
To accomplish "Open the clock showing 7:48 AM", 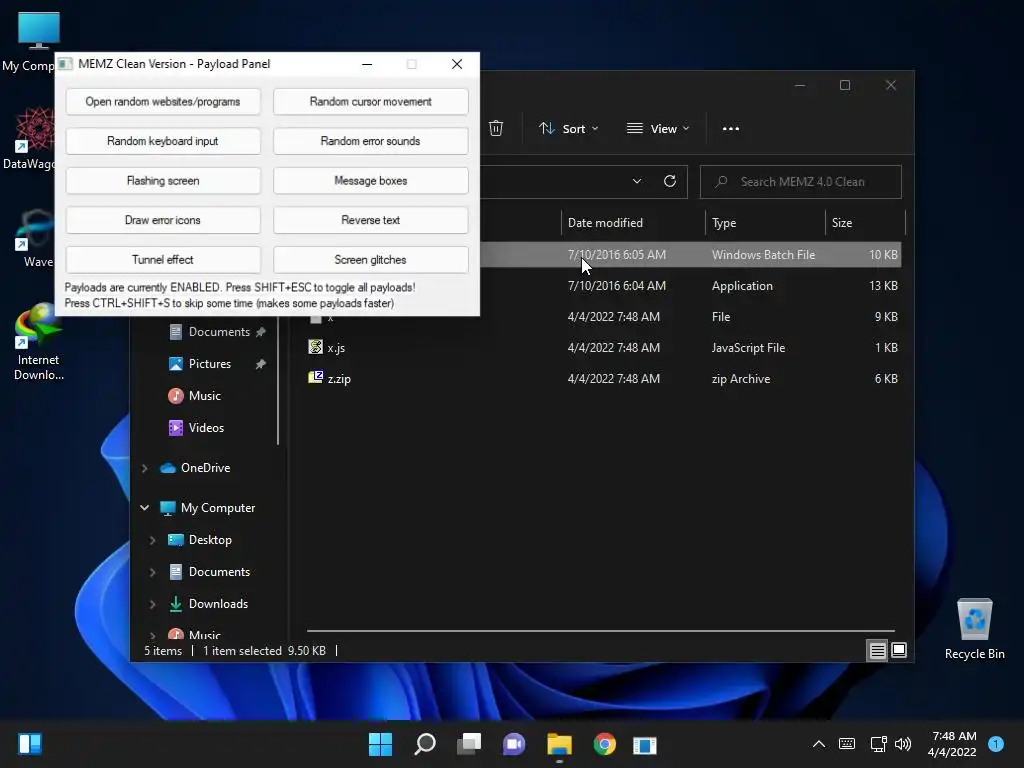I will coord(953,744).
